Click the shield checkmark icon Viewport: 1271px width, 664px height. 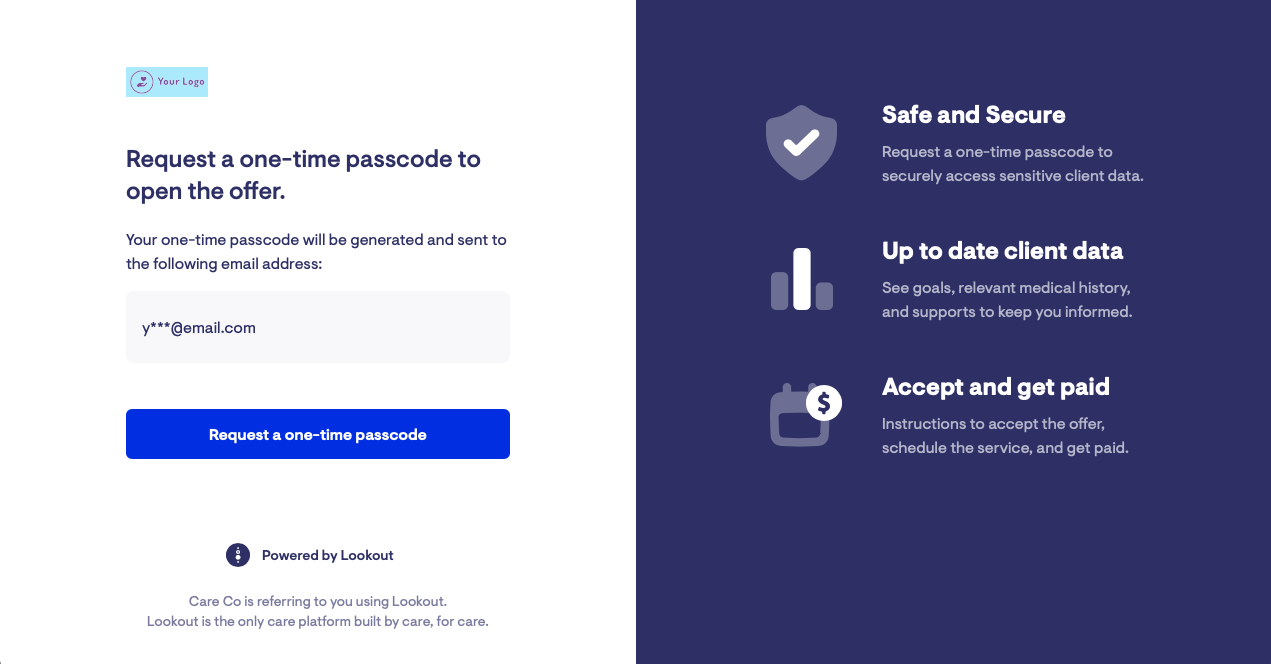tap(801, 142)
